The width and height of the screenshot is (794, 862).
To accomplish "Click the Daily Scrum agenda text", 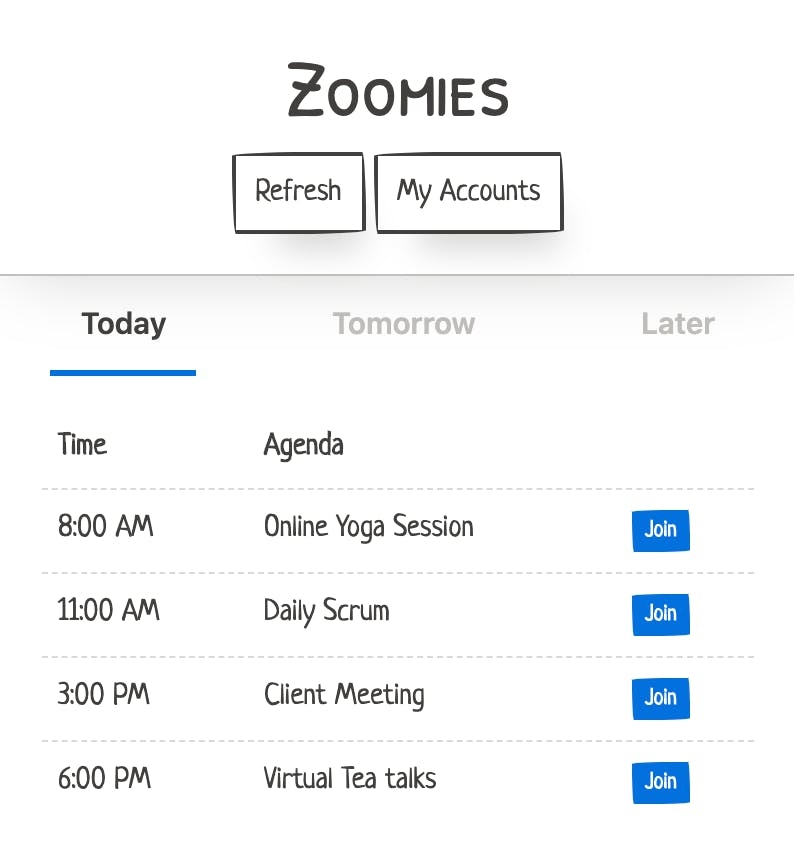I will pos(327,611).
